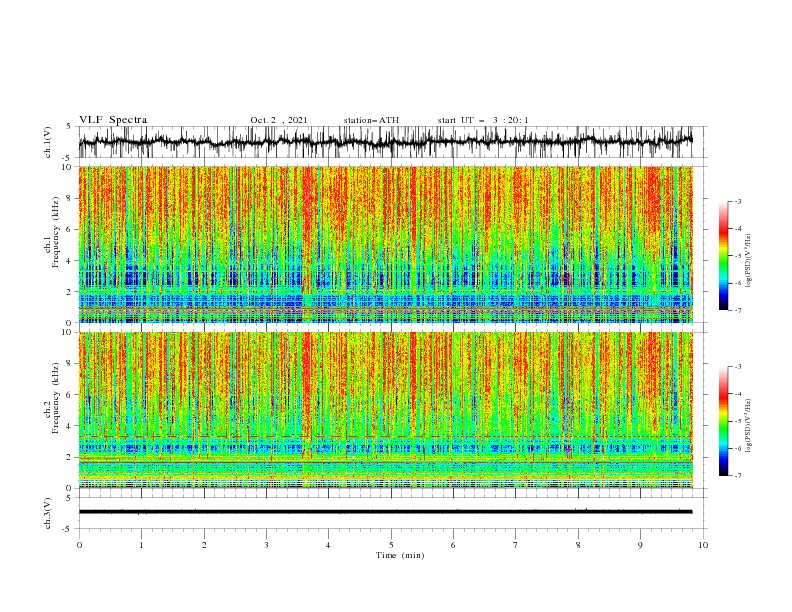Screen dimensions: 792x612
Task: Click the "ch.3(V)" axis label
Action: pos(48,513)
